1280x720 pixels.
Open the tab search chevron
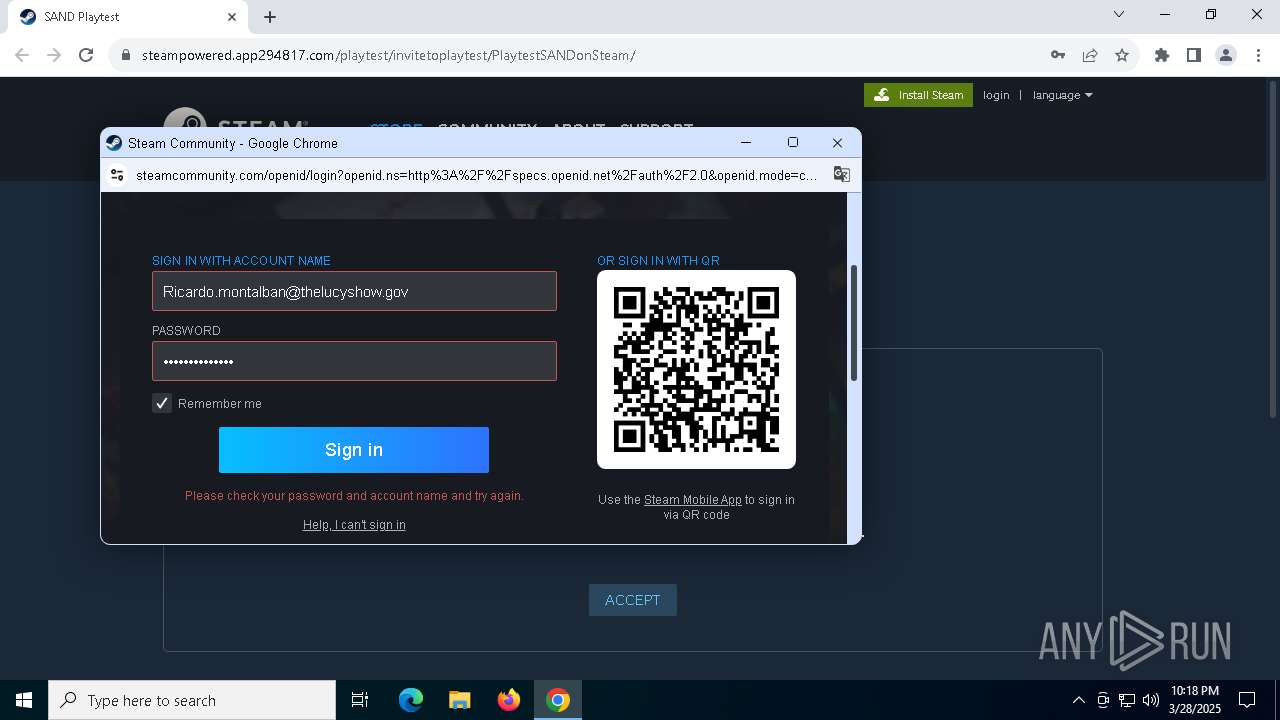1119,15
